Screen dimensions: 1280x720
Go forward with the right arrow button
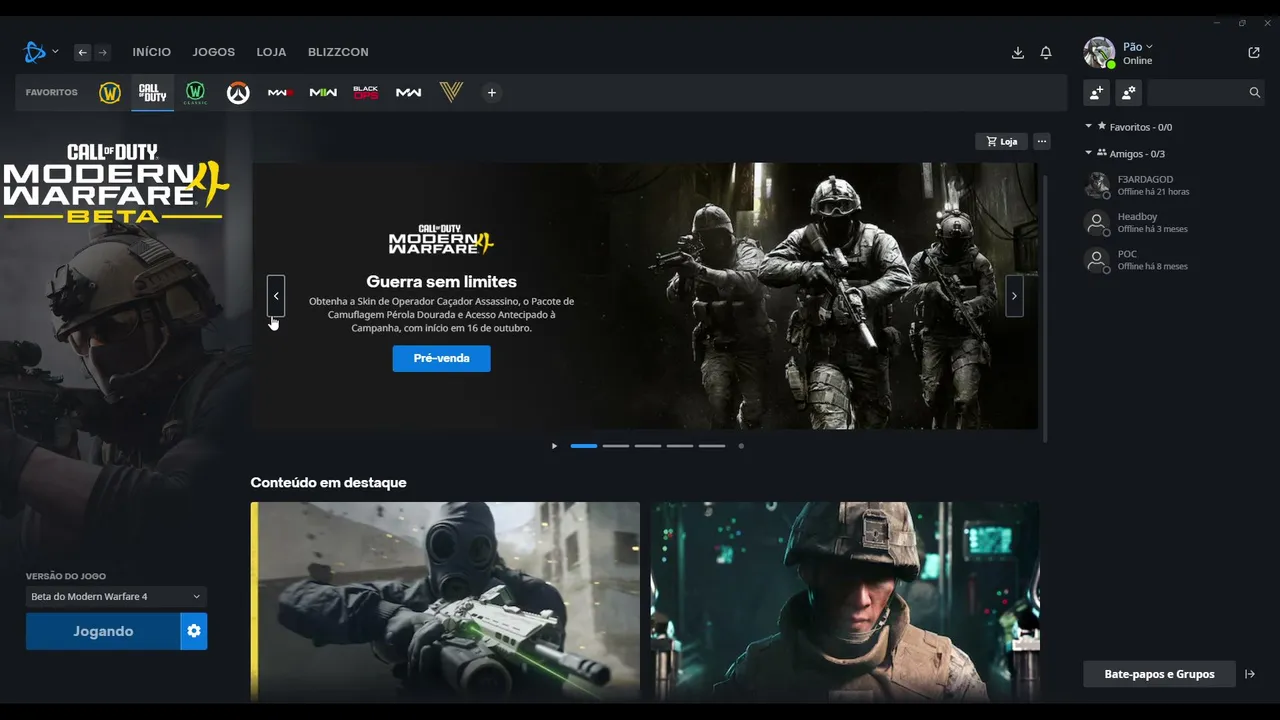102,52
